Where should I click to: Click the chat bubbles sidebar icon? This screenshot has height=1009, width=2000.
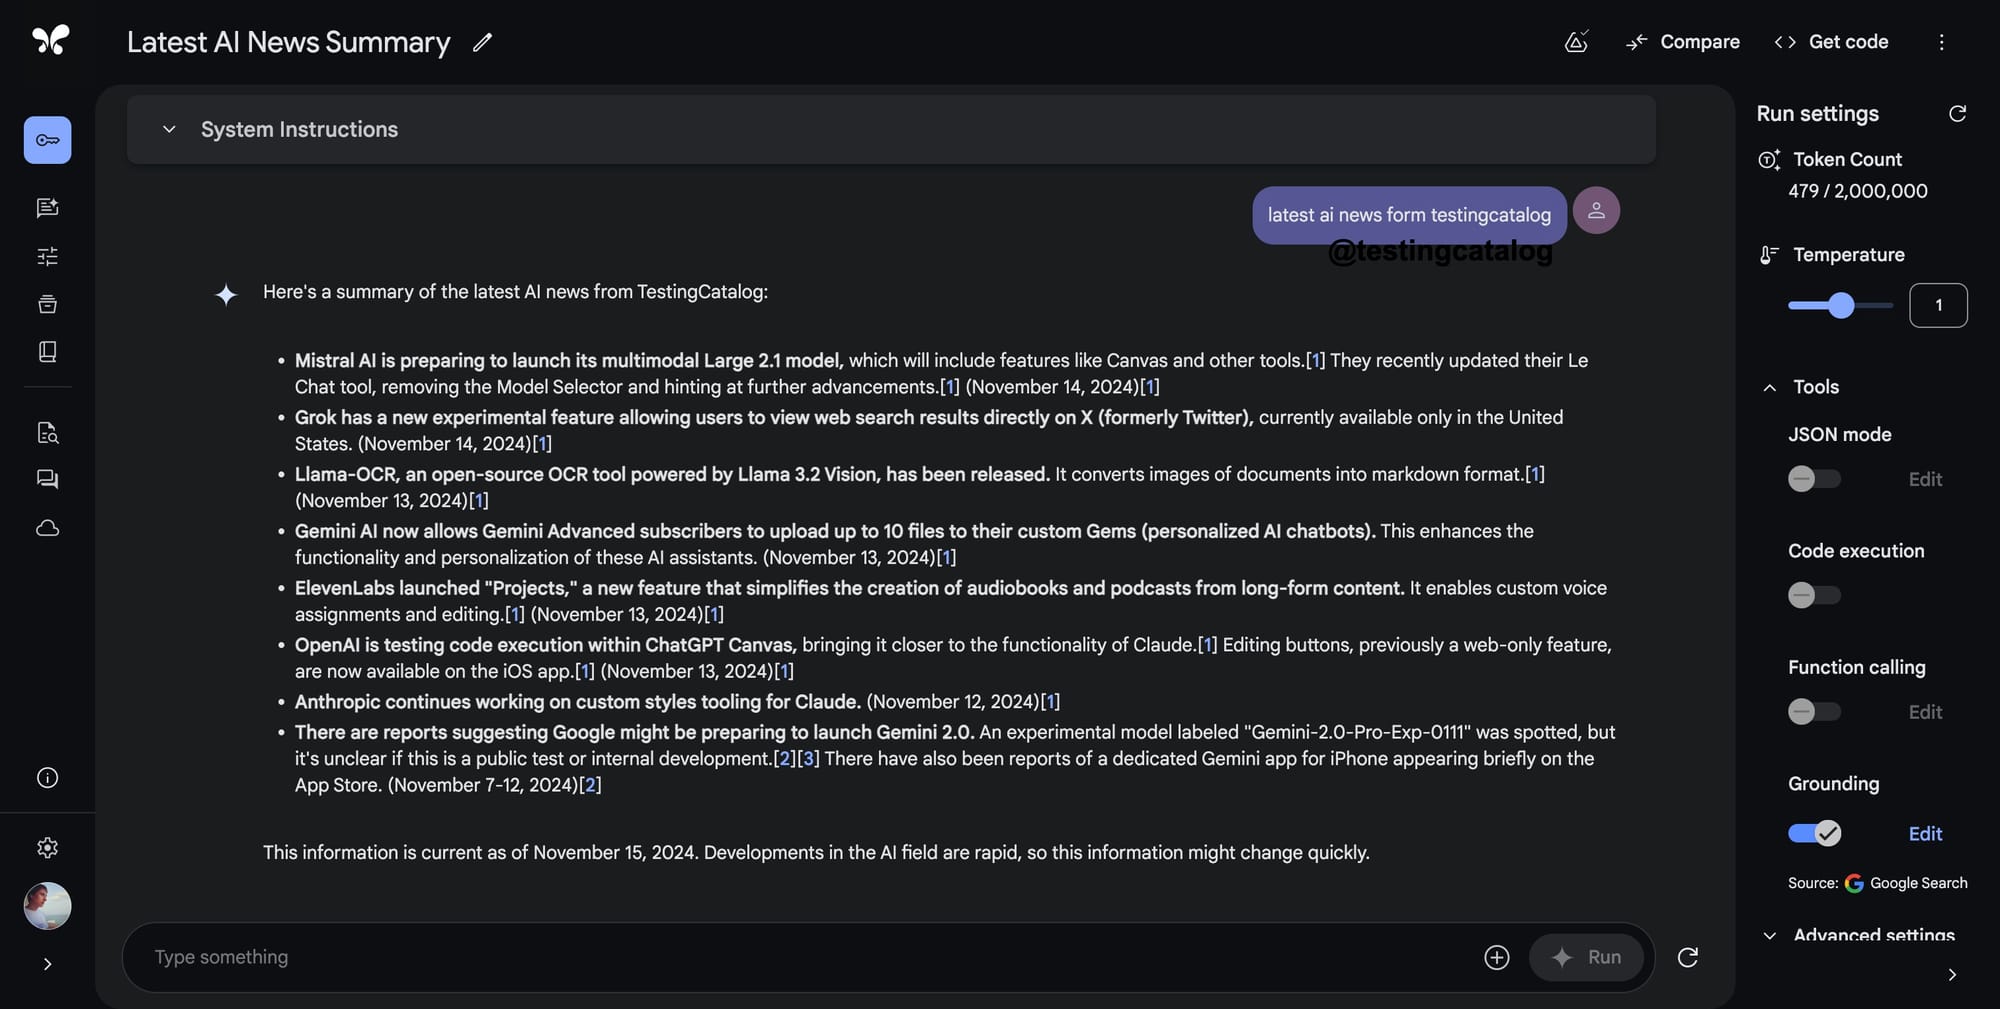(x=47, y=480)
